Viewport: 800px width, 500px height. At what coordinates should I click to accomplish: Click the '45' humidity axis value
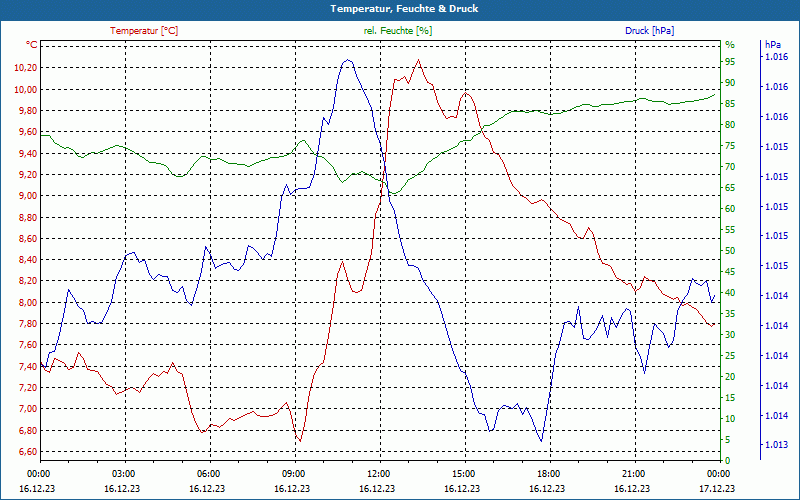(x=730, y=271)
